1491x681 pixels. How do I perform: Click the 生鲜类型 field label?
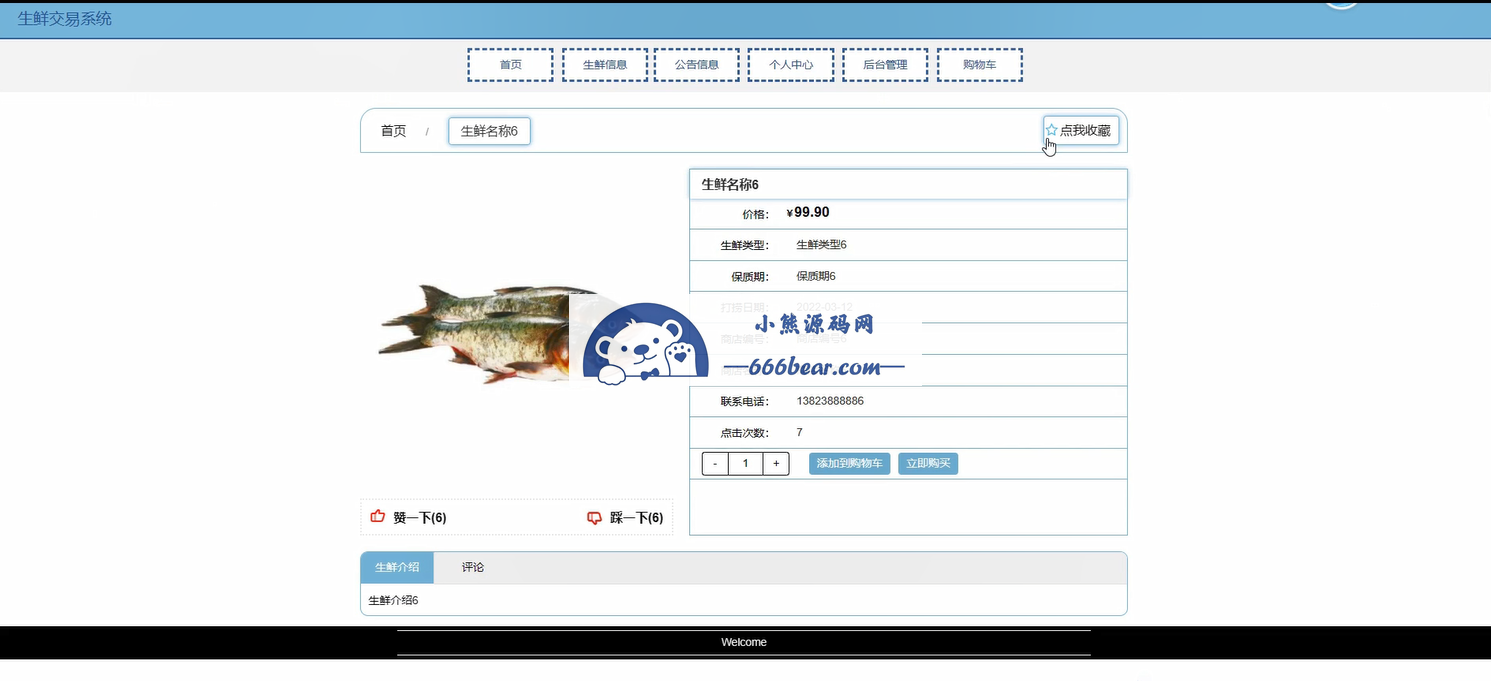pos(745,245)
